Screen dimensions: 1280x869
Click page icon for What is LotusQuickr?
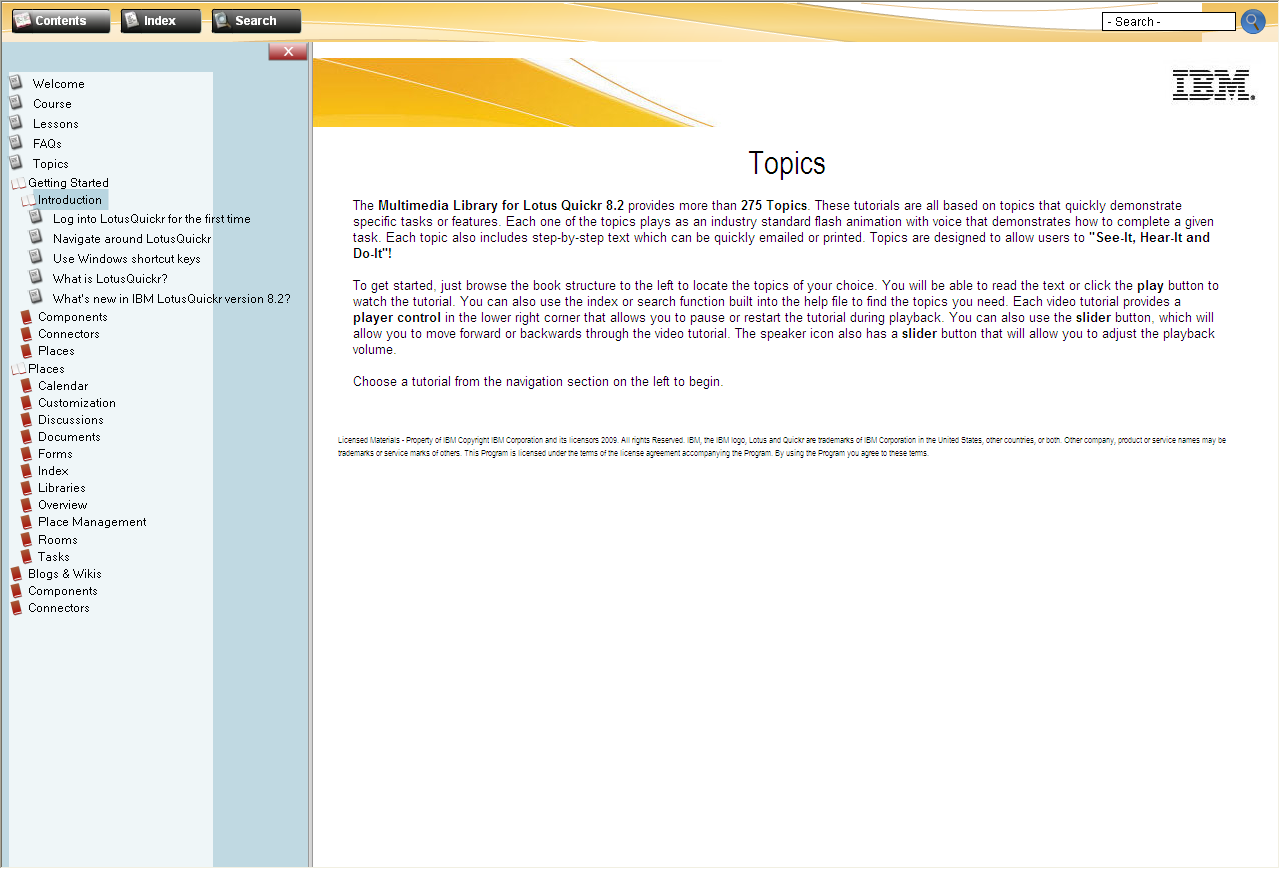pos(36,278)
